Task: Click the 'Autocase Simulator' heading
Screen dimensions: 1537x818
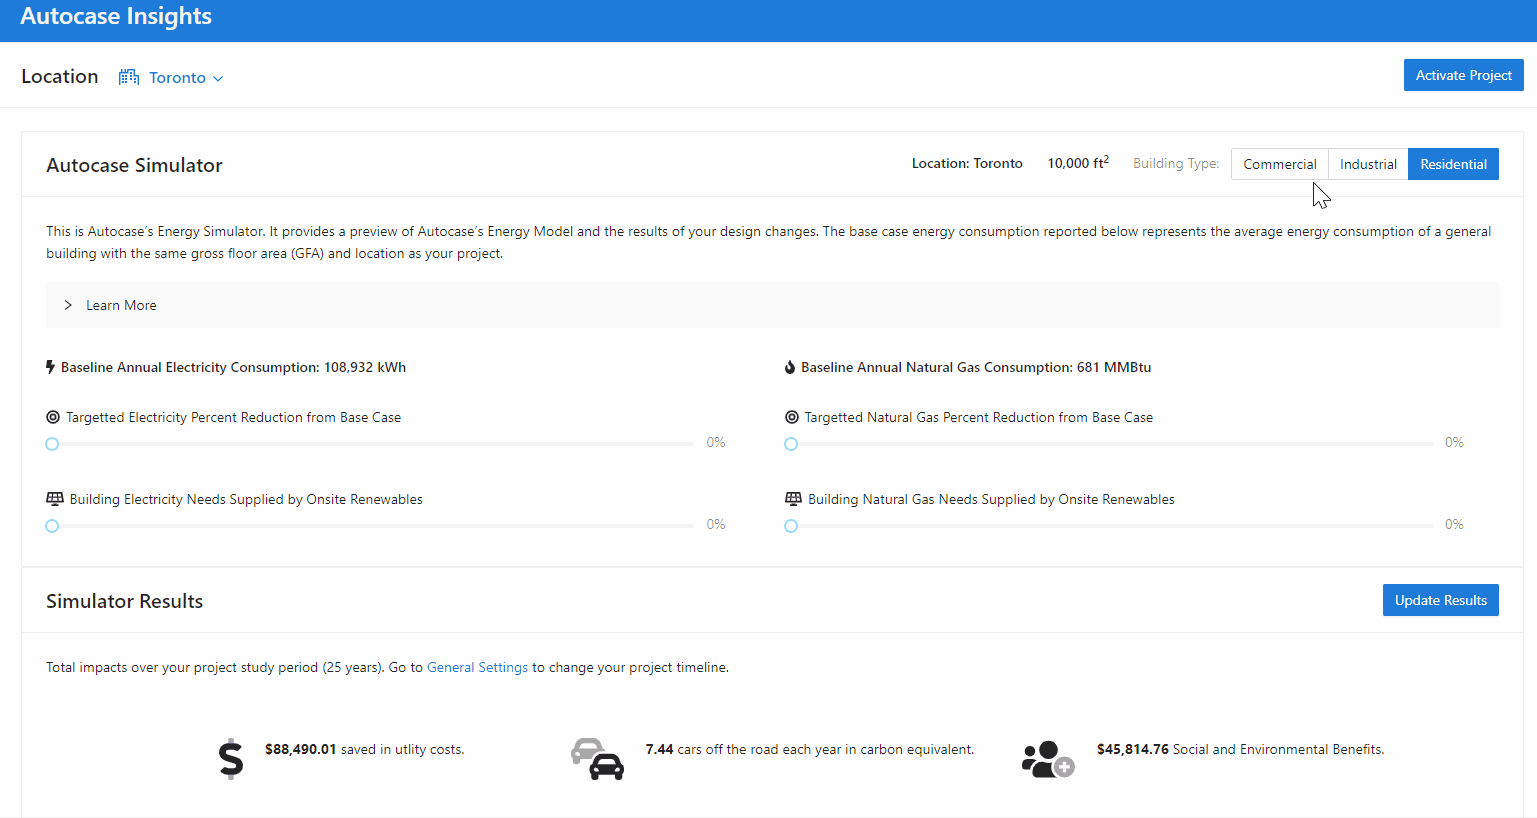Action: tap(134, 165)
